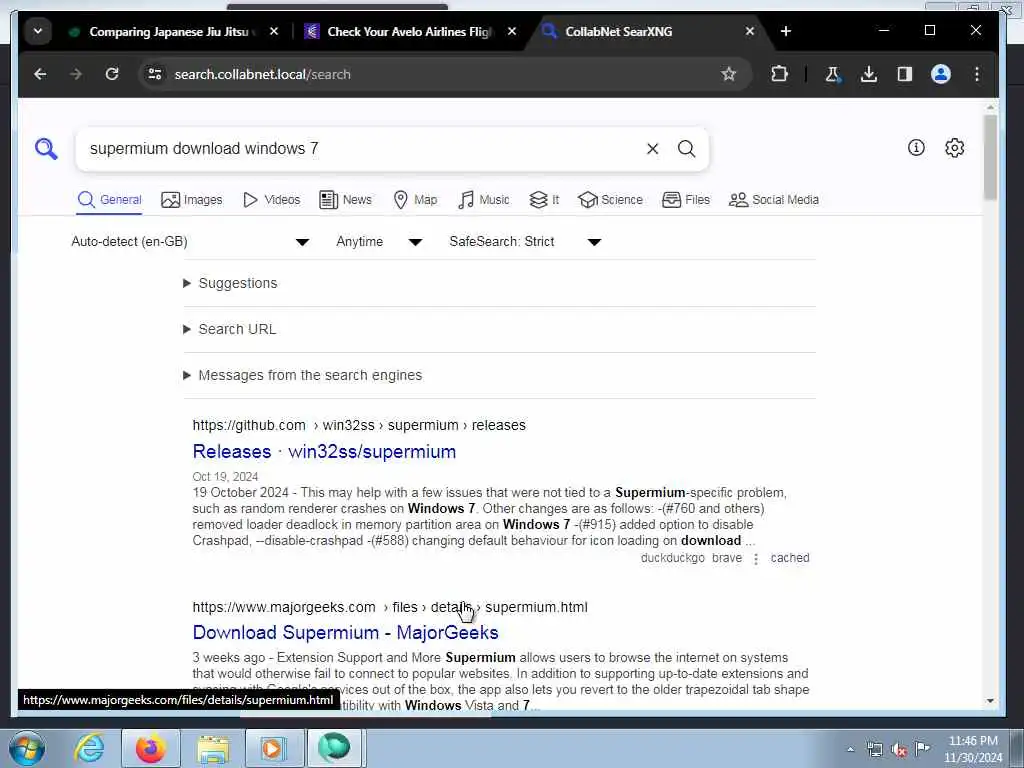Reload the current page
The width and height of the screenshot is (1024, 768).
[x=112, y=74]
